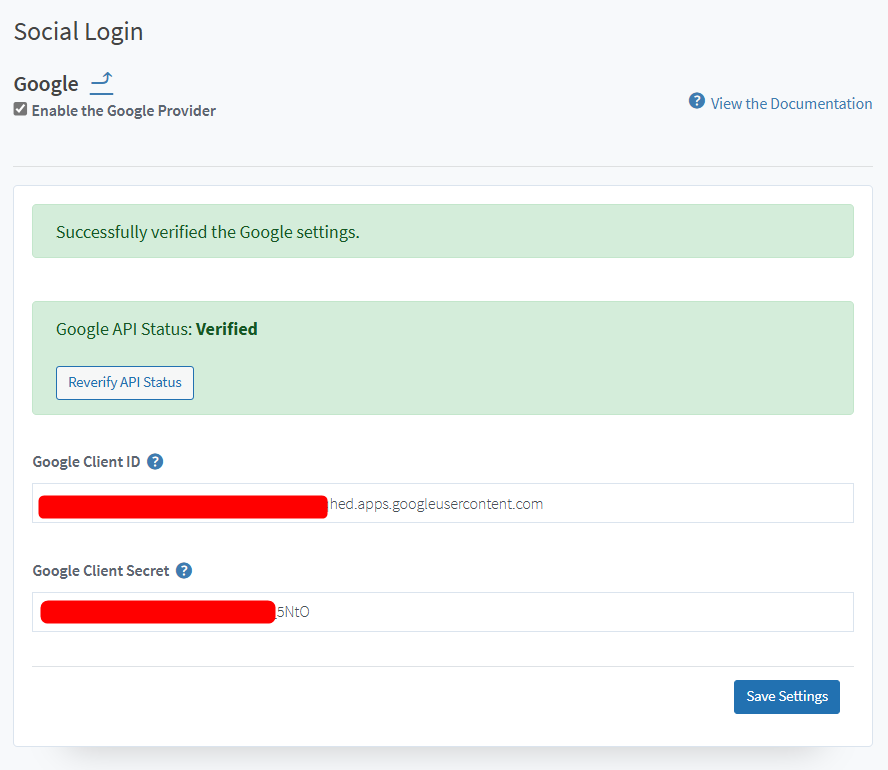Click the Google Client Secret label
888x770 pixels.
coord(101,571)
